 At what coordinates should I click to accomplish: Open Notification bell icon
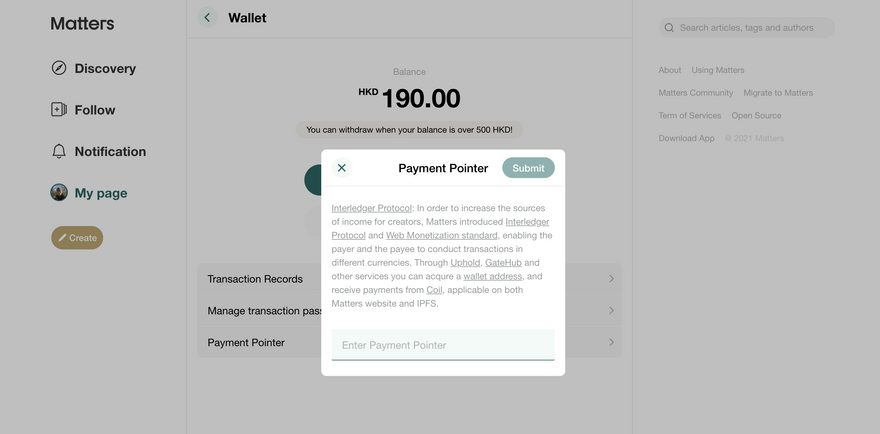59,152
